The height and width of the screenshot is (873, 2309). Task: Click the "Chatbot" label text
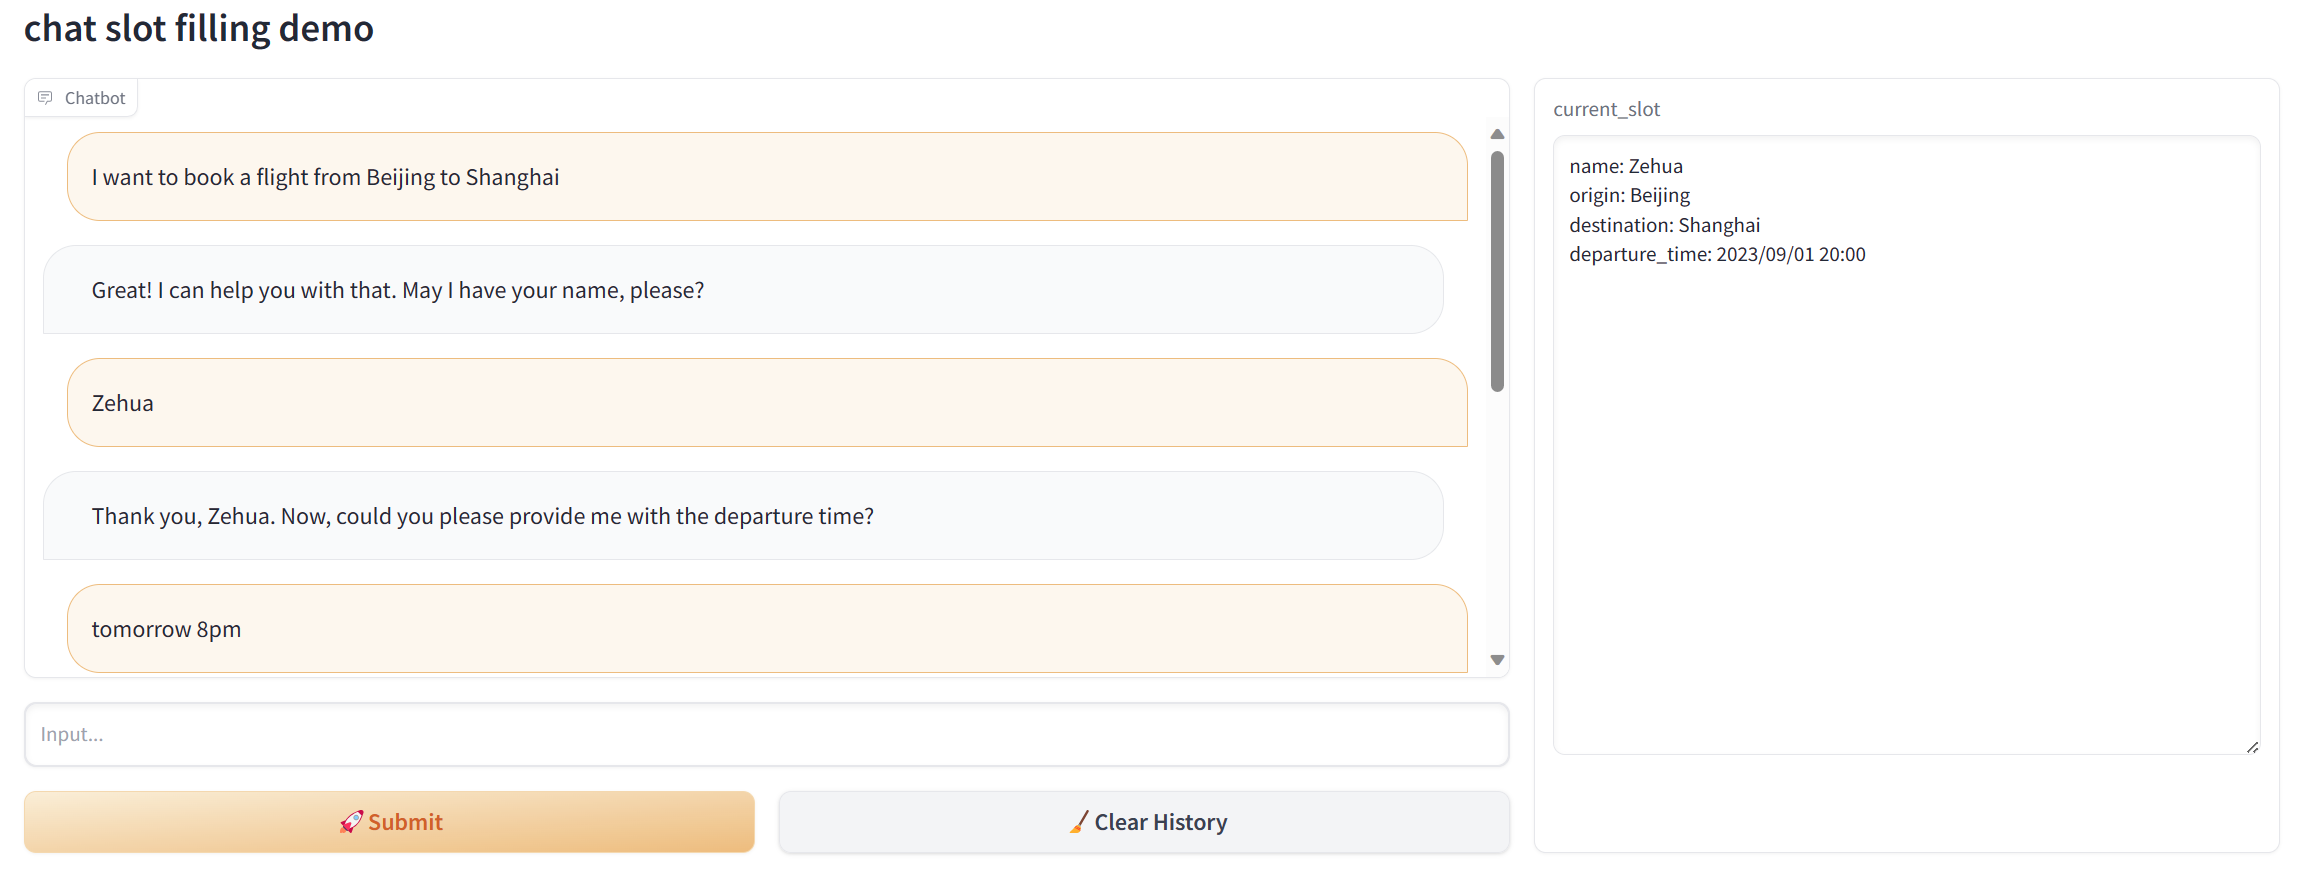(x=95, y=98)
